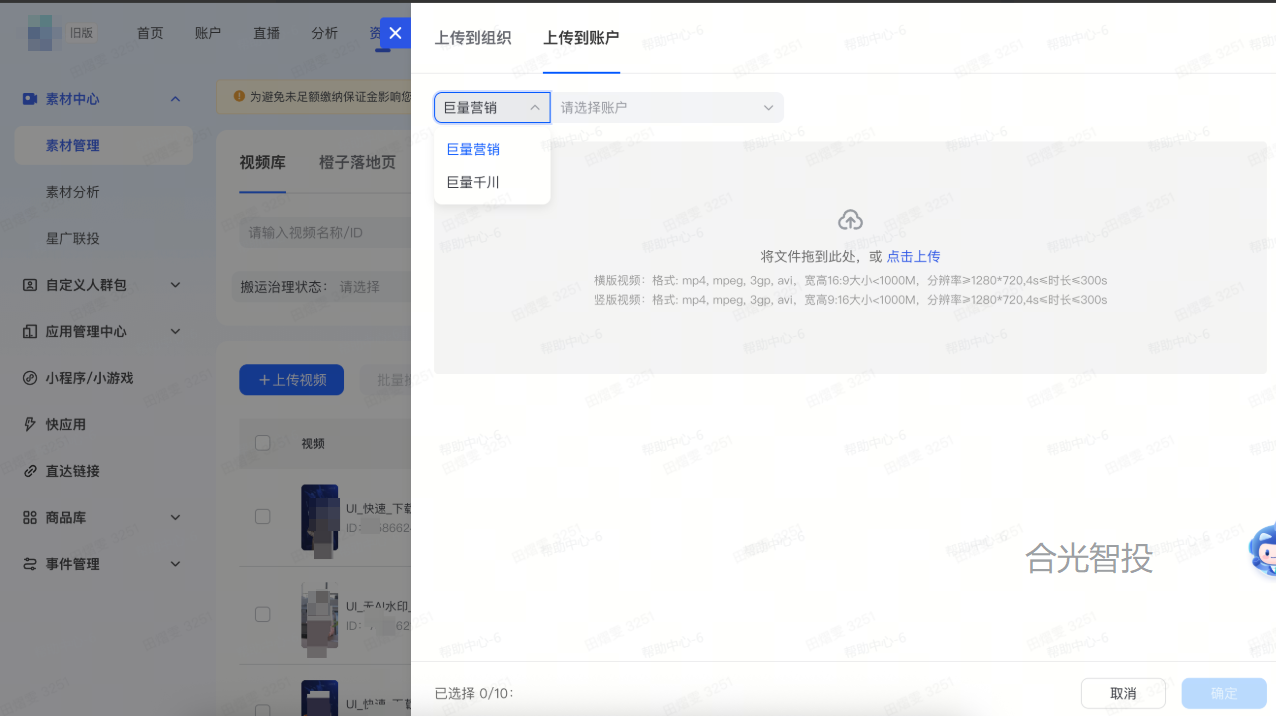Click the 旧版 version label
Screen dimensions: 1276x716
pos(81,33)
